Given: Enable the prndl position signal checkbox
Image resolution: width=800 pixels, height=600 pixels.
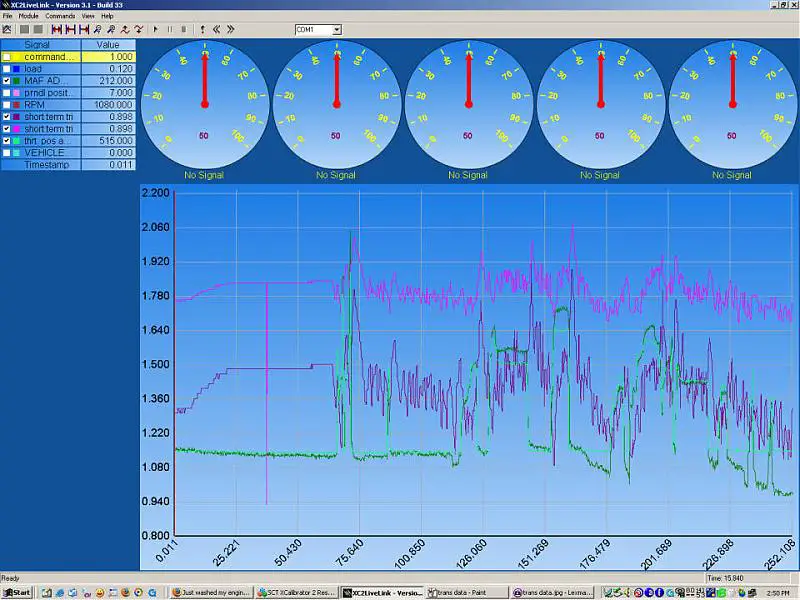Looking at the screenshot, I should pyautogui.click(x=7, y=93).
